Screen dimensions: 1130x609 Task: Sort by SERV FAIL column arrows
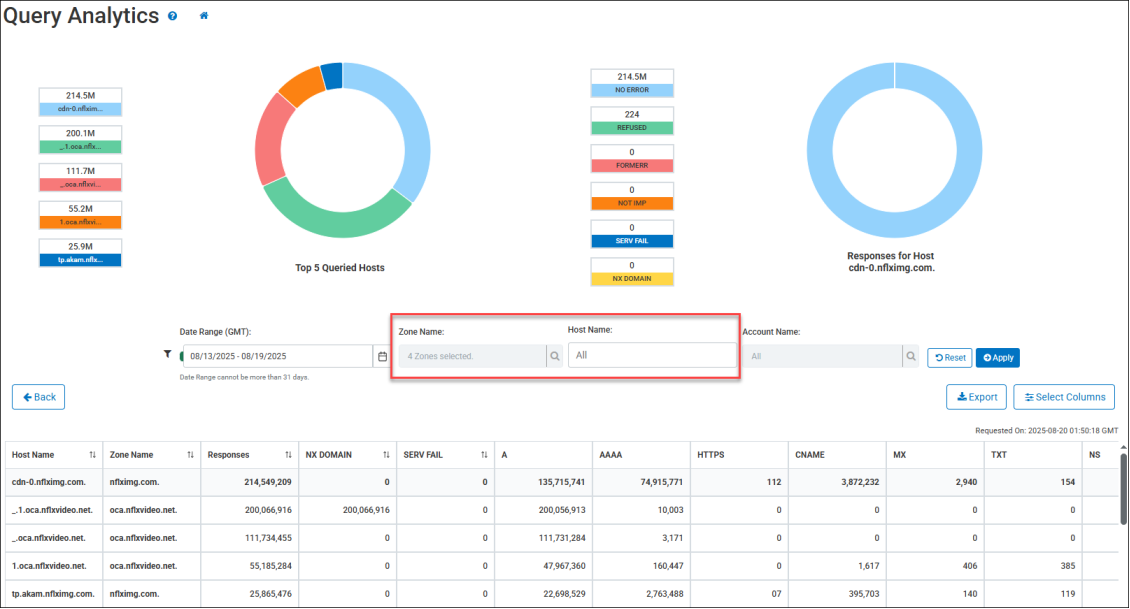pyautogui.click(x=484, y=455)
